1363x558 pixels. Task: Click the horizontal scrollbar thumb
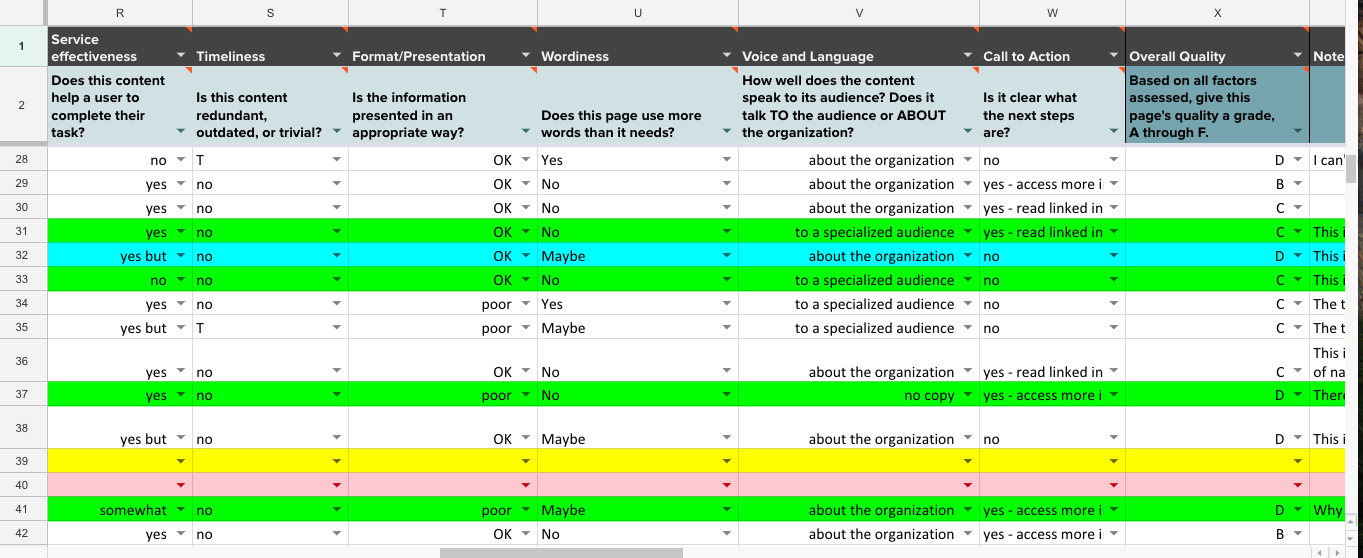[561, 552]
